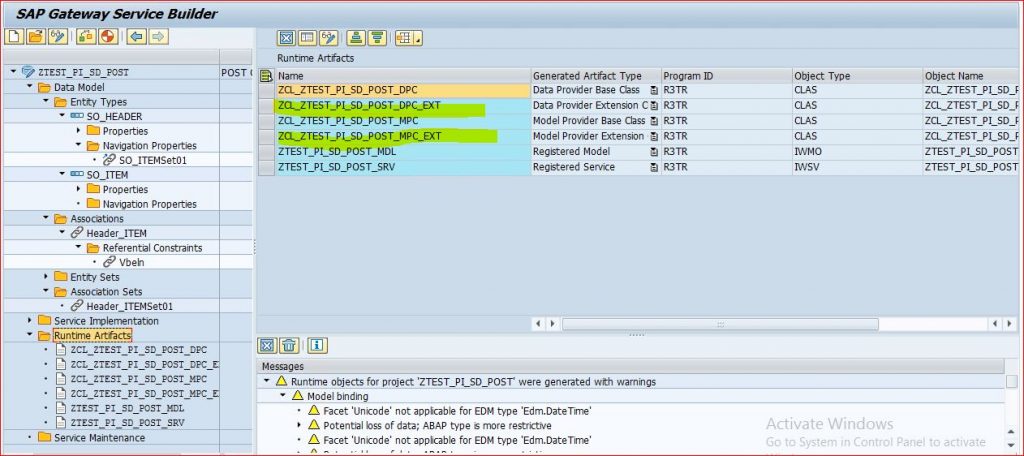This screenshot has height=456, width=1024.
Task: Click the select-all rows icon beside Name
Action: tap(266, 76)
